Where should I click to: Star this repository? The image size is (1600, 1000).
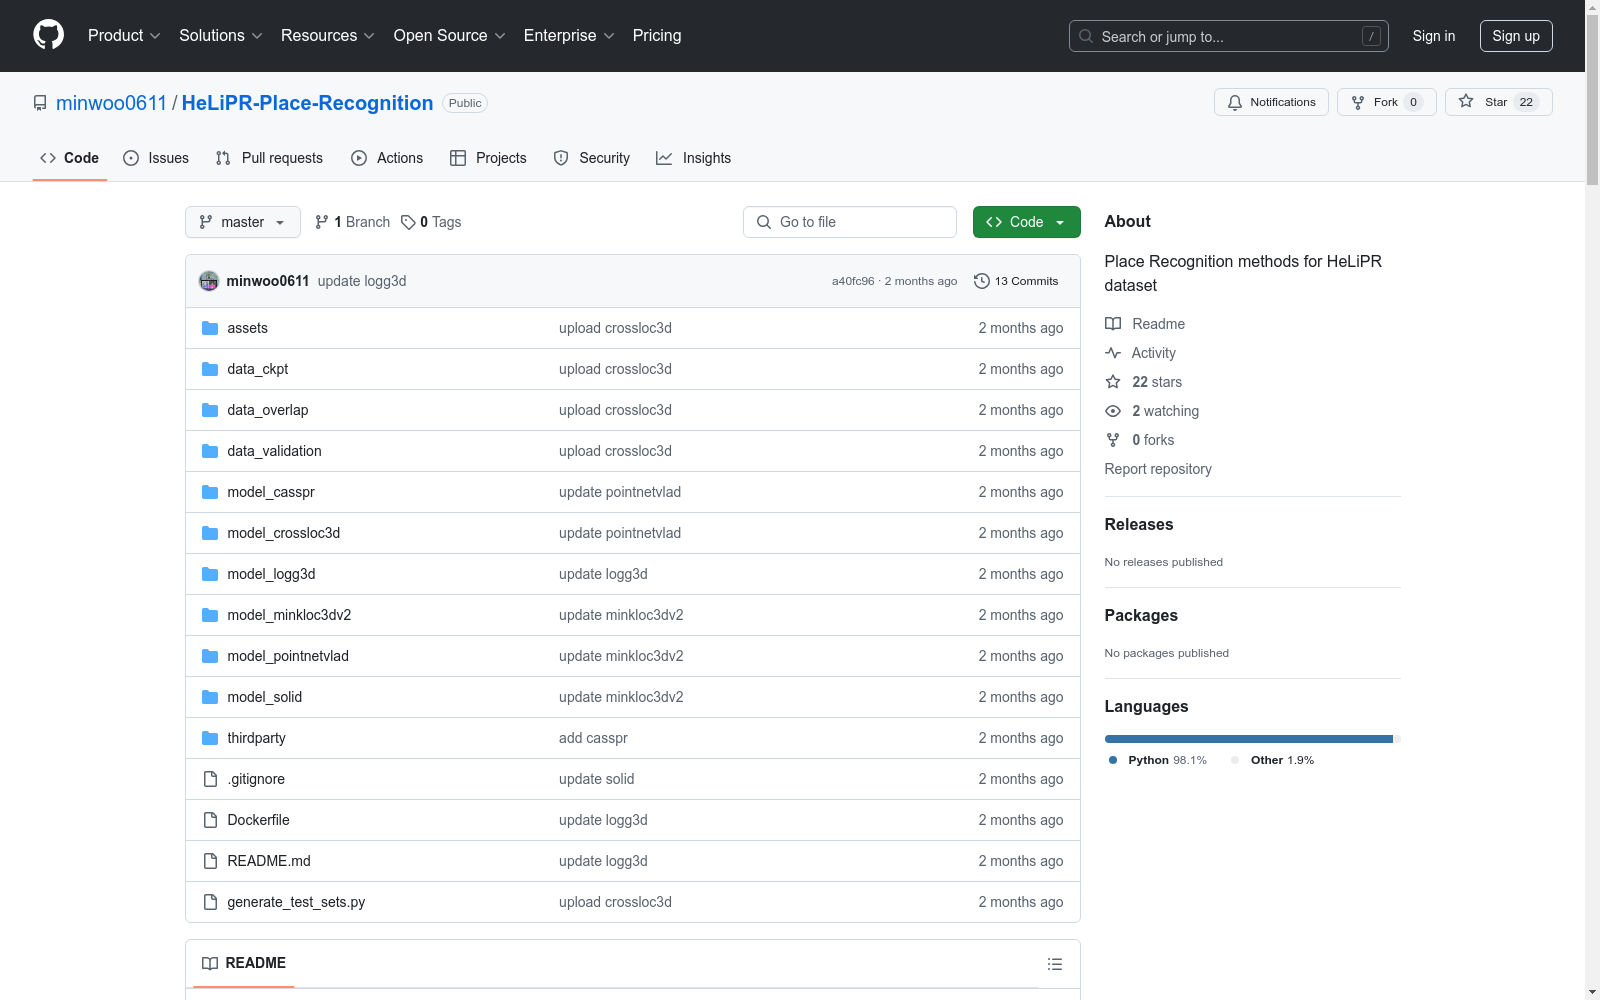pos(1498,102)
